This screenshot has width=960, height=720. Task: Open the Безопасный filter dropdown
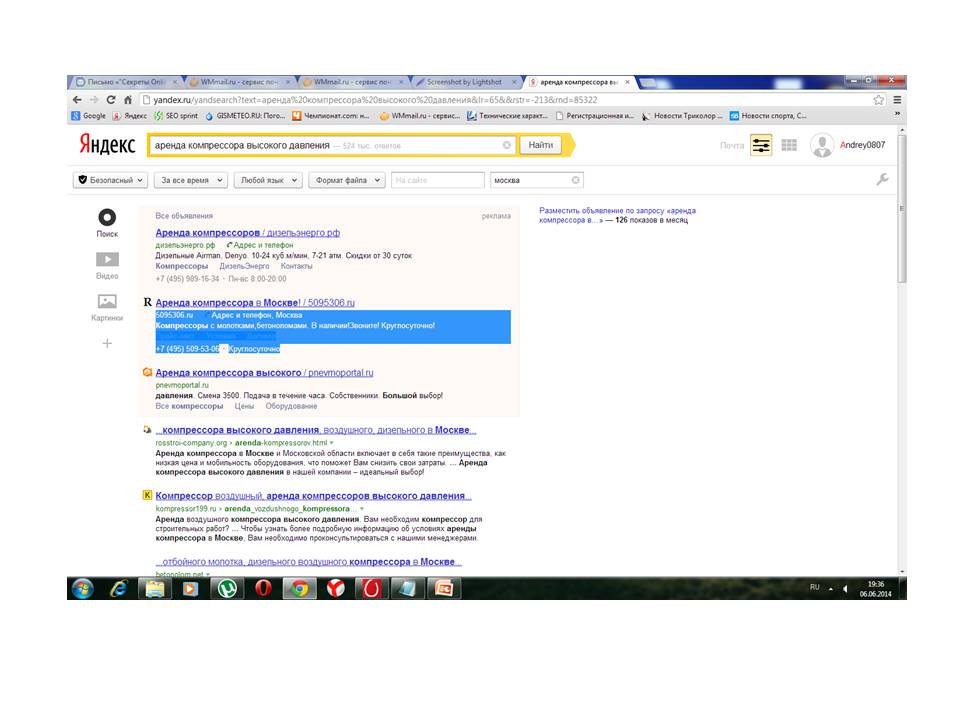[111, 180]
